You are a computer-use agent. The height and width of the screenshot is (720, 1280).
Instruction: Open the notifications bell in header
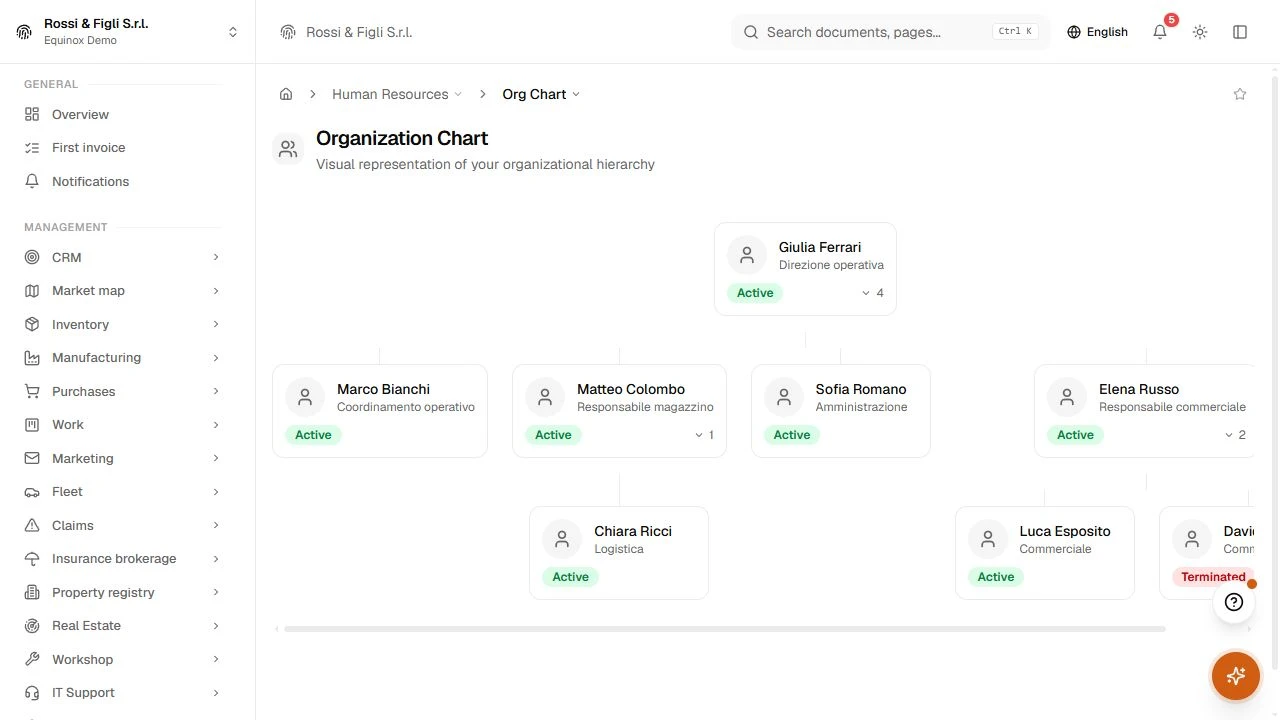[x=1160, y=32]
